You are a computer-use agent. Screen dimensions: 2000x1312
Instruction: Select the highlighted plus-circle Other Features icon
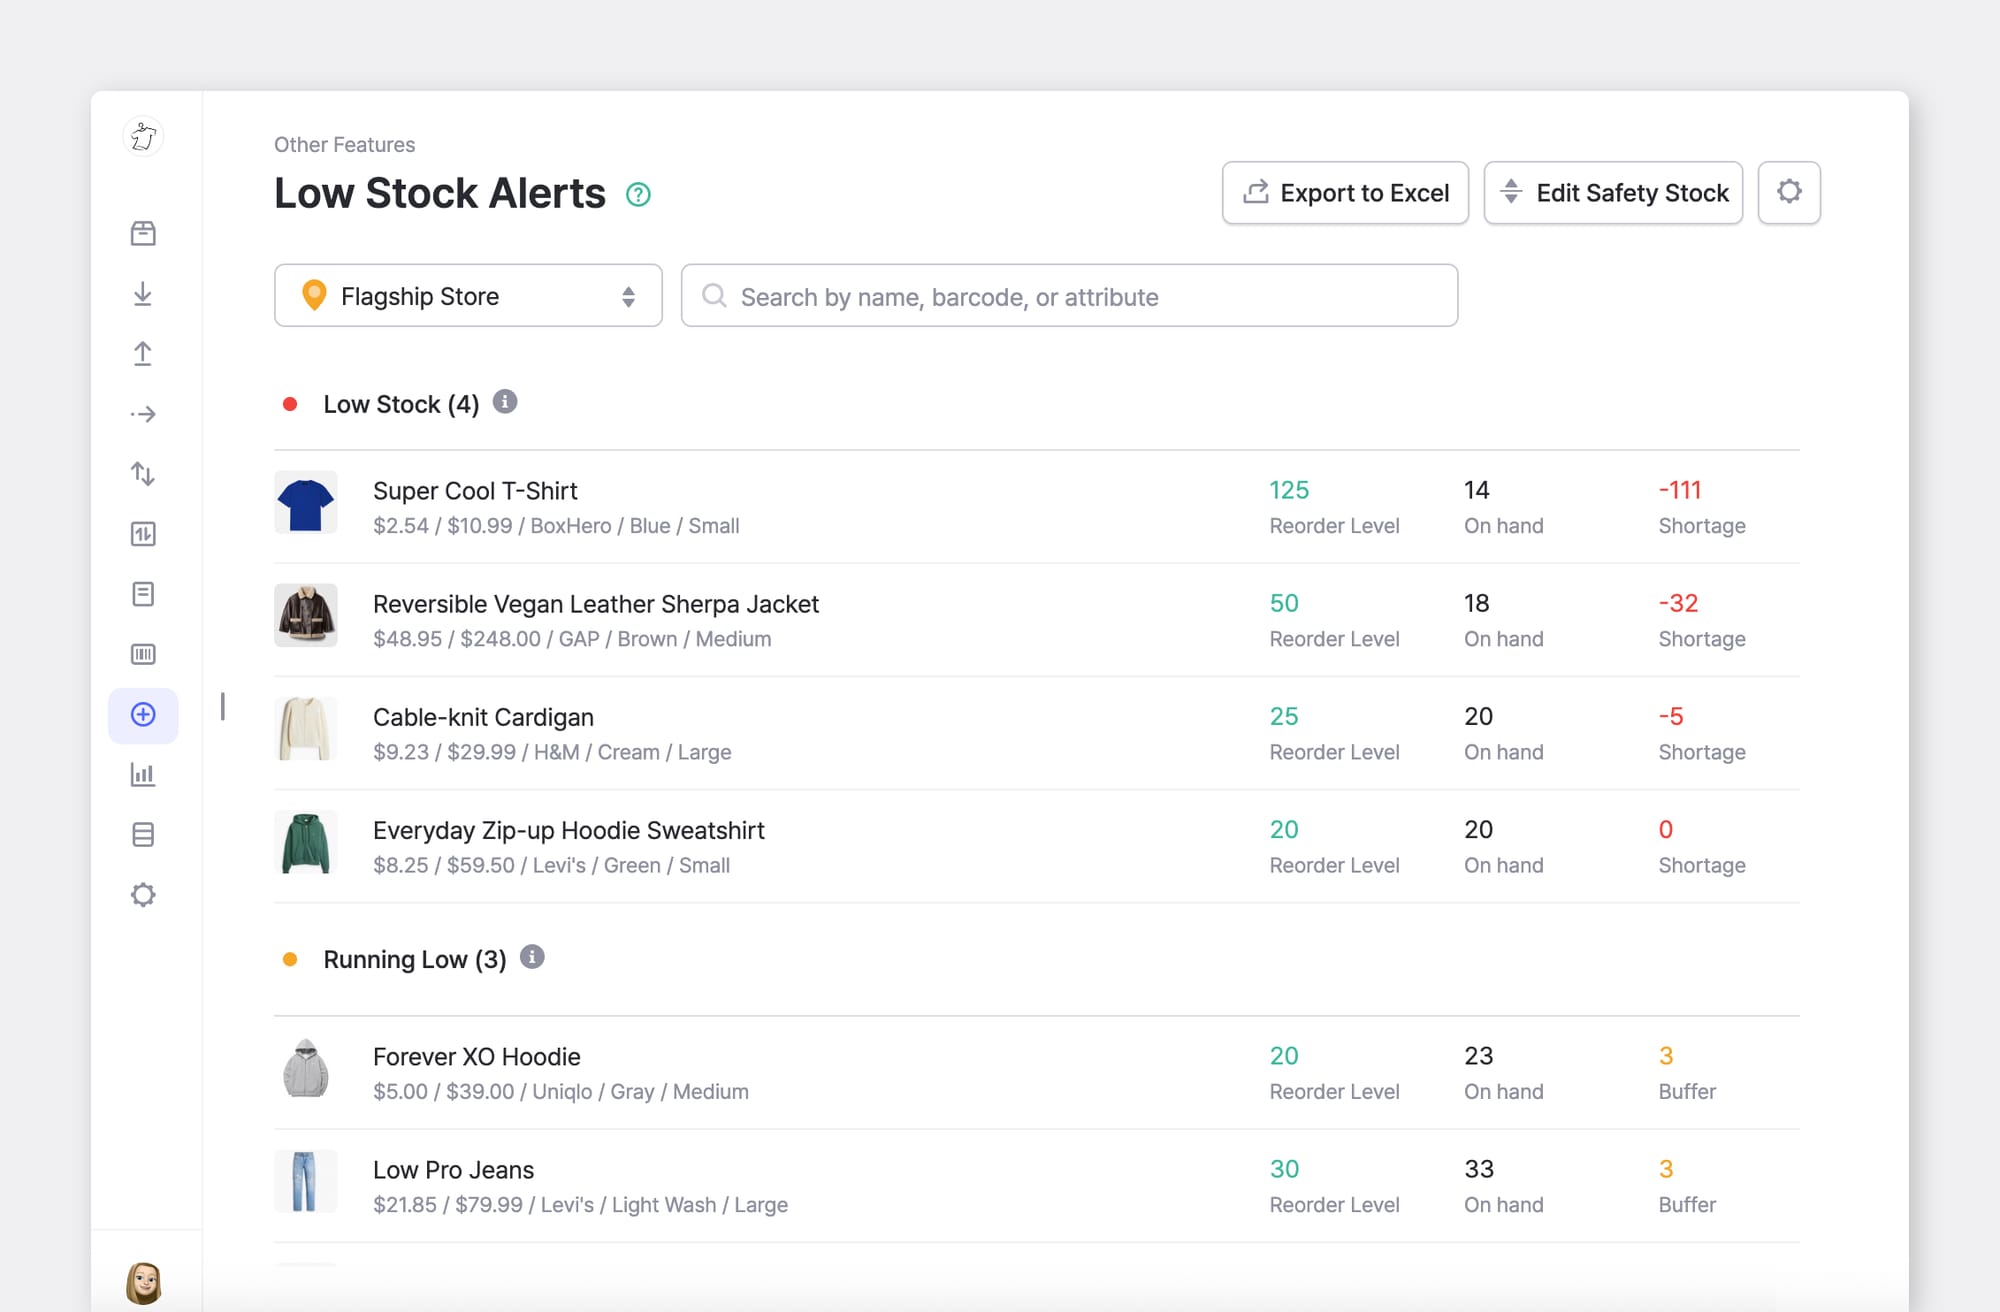coord(143,715)
